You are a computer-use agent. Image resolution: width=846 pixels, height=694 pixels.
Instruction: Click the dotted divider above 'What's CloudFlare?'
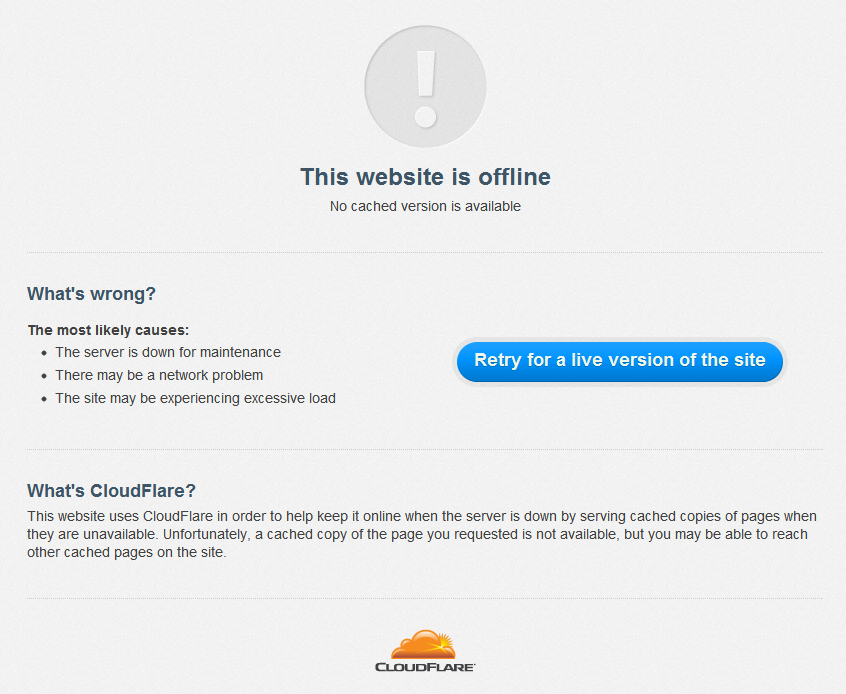point(425,449)
